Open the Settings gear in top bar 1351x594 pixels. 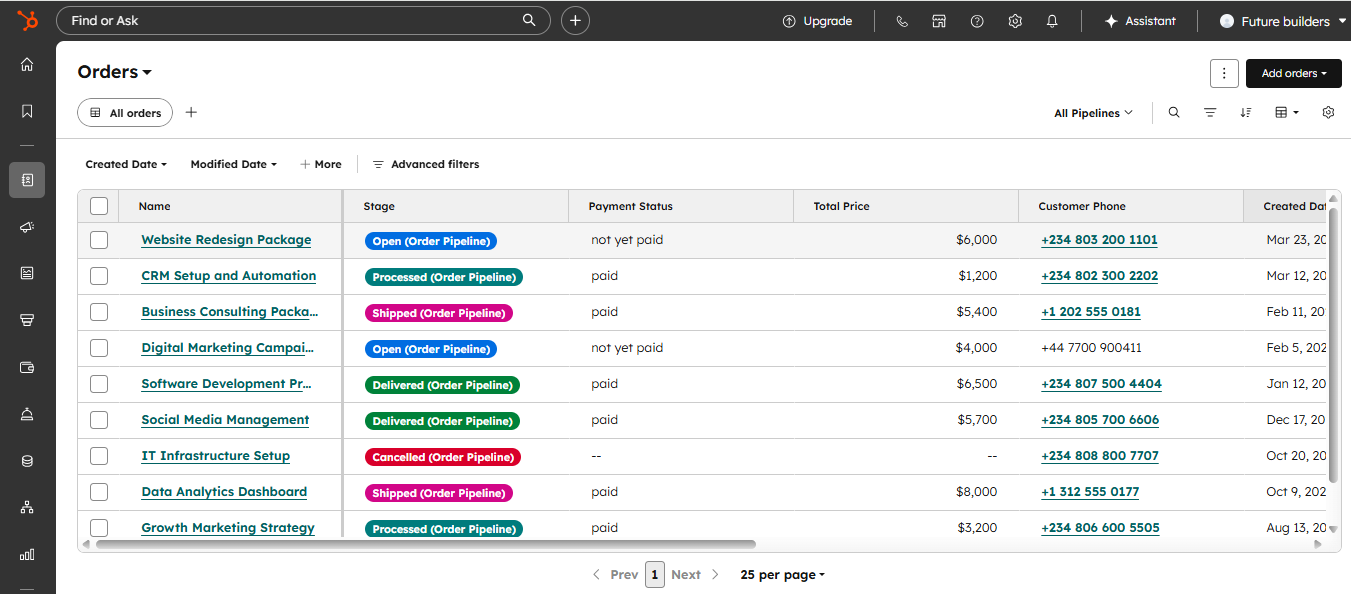tap(1015, 21)
